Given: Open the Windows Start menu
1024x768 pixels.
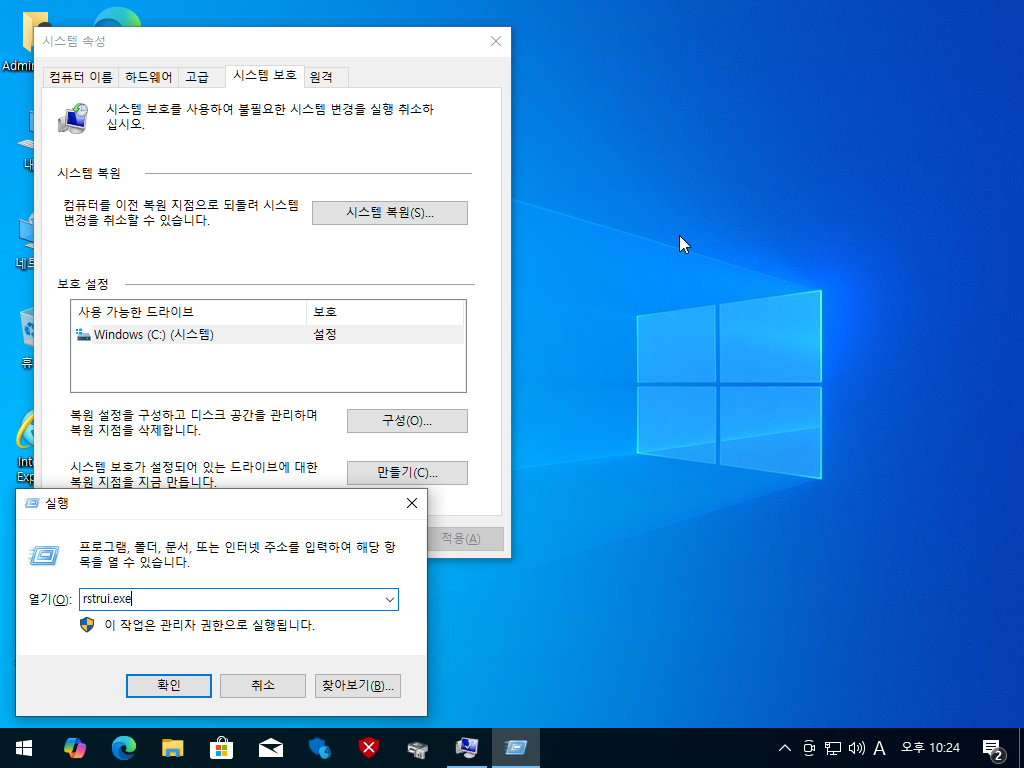Looking at the screenshot, I should [24, 748].
